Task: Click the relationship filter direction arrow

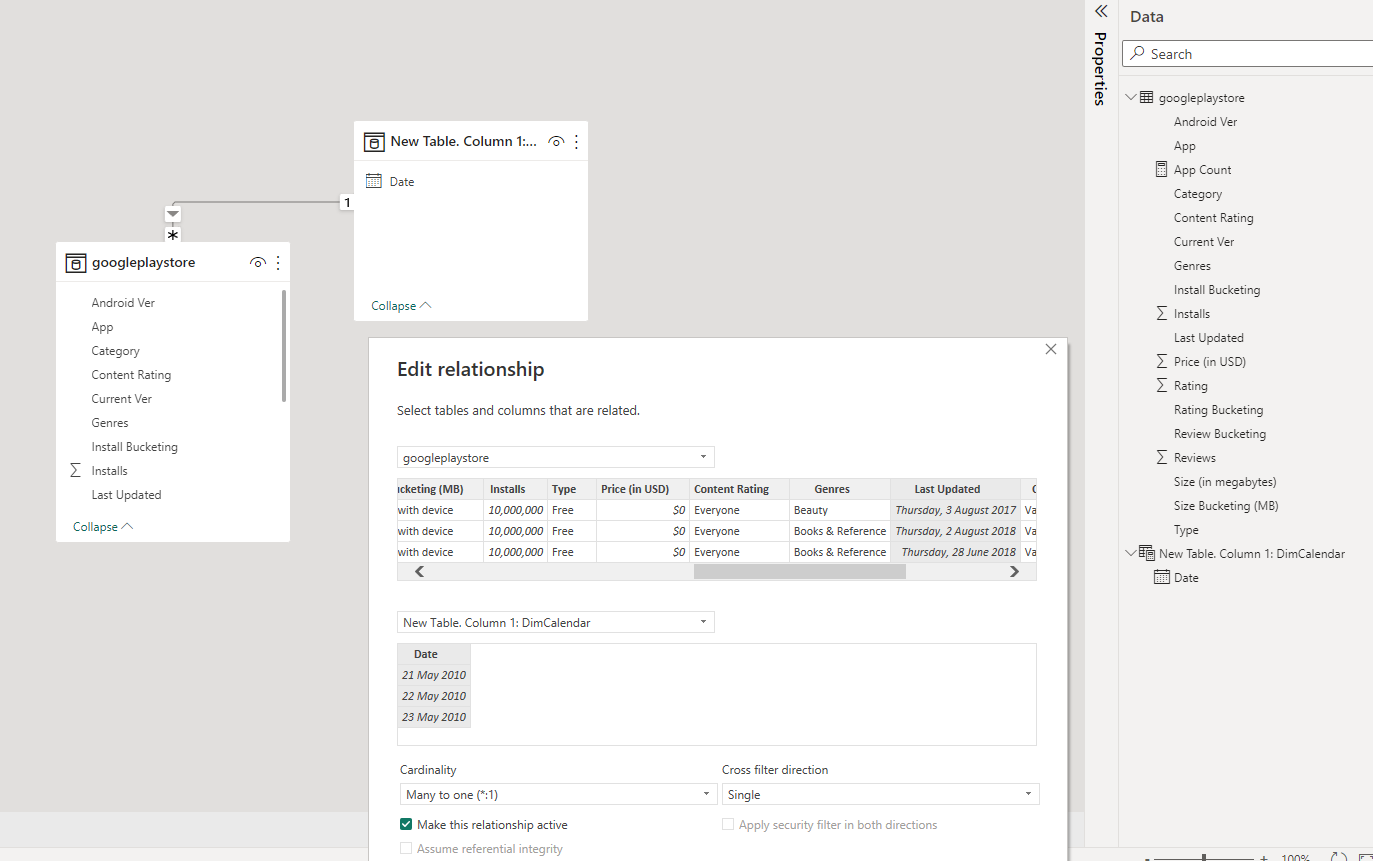Action: 173,214
